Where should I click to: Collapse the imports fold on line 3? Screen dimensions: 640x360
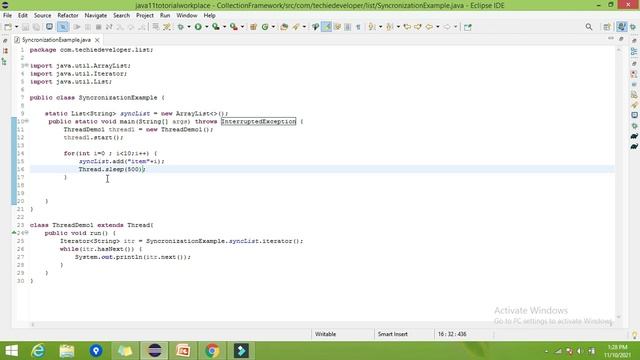coord(27,65)
